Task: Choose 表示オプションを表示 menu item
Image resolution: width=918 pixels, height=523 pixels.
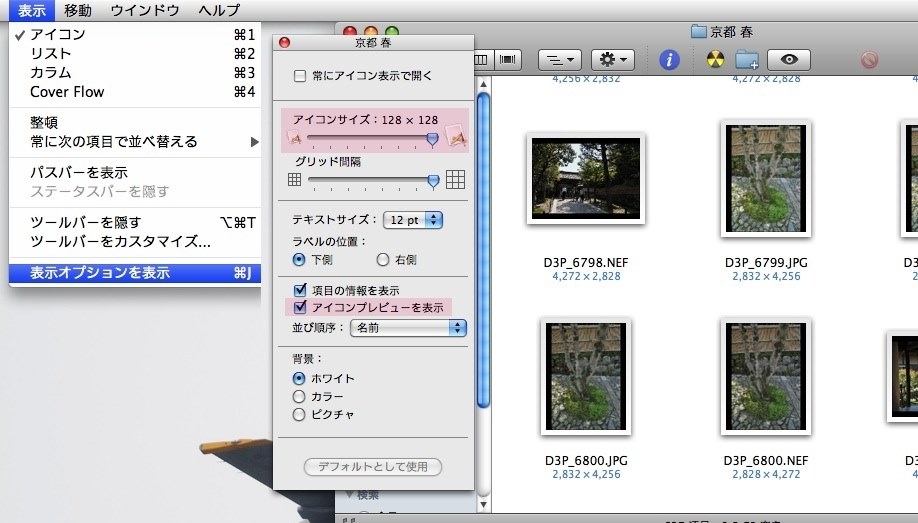Action: (x=135, y=272)
